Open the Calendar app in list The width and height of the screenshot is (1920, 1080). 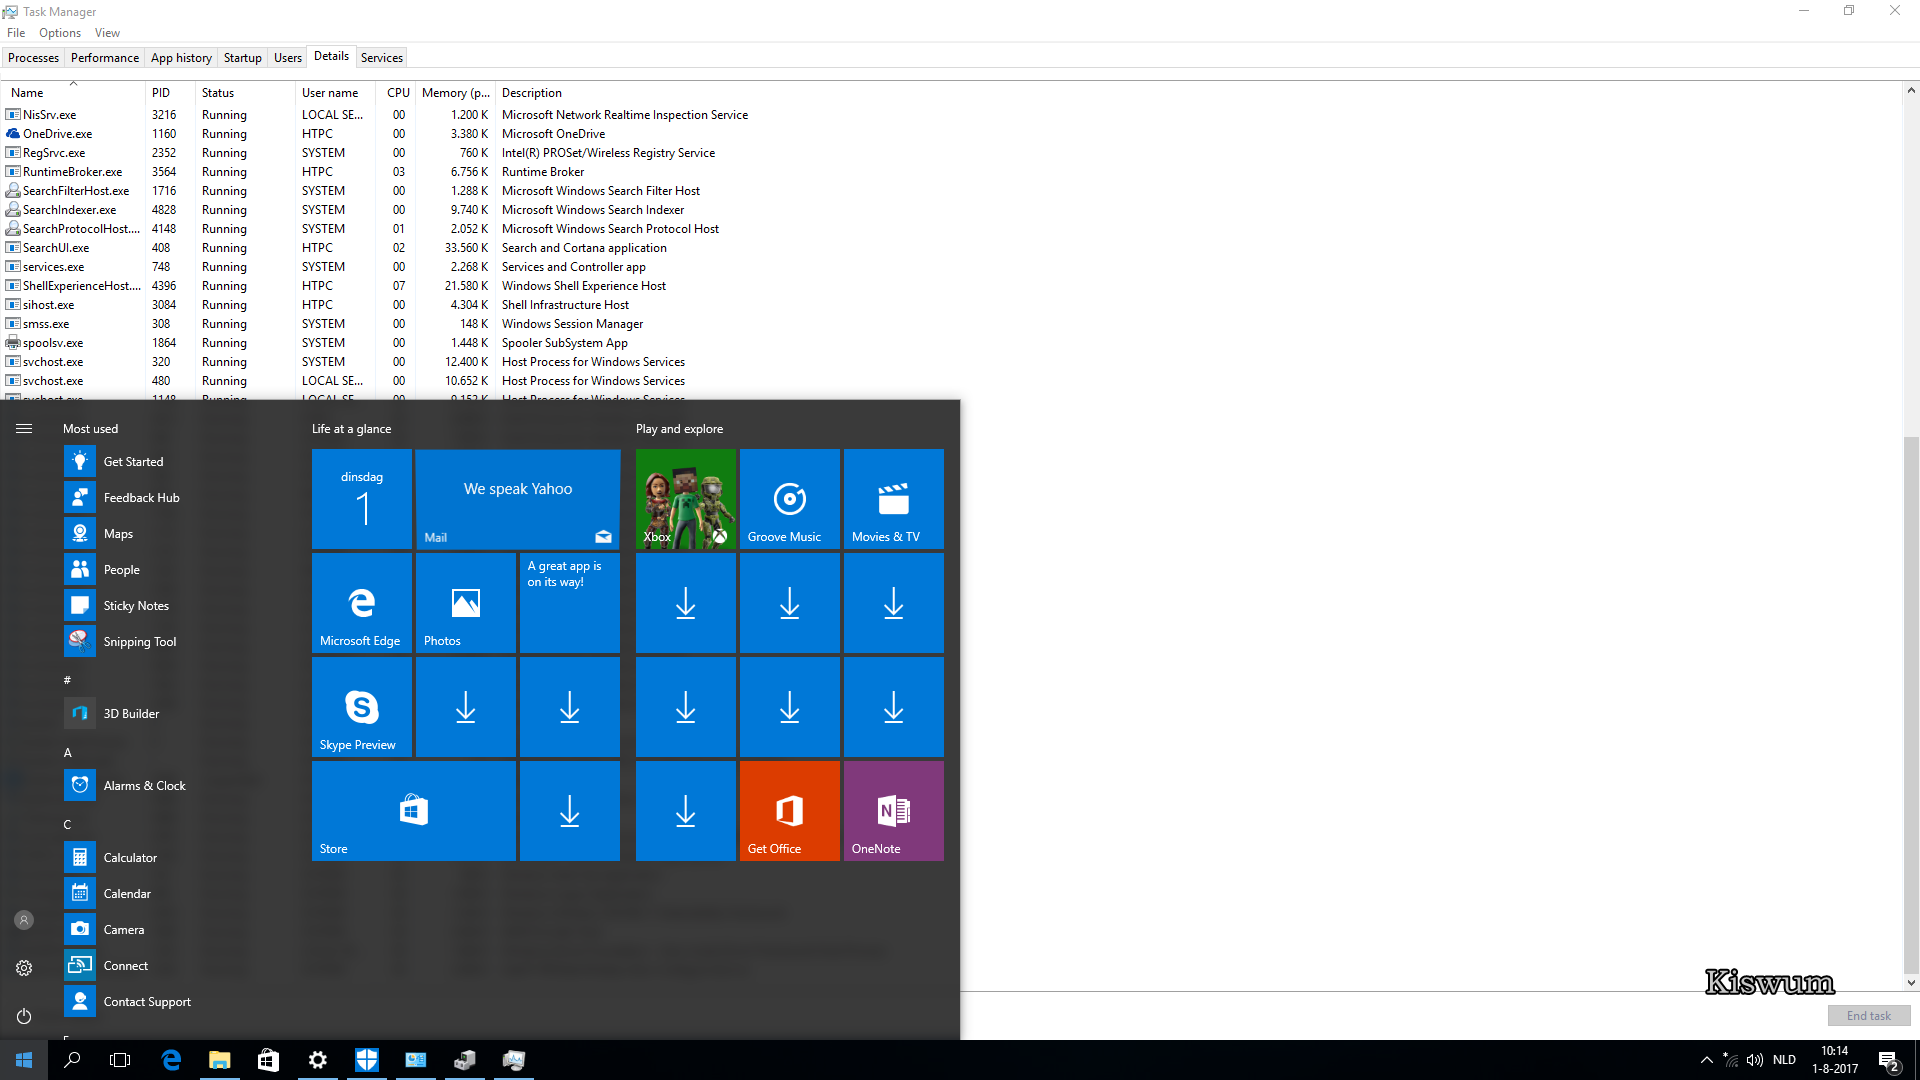click(x=80, y=893)
